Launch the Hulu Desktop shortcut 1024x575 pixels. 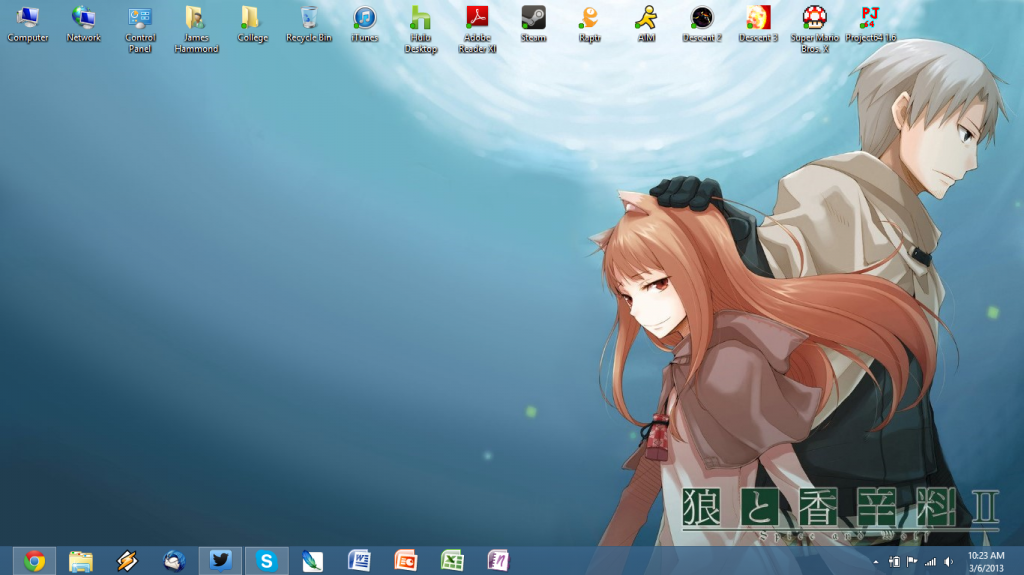421,29
